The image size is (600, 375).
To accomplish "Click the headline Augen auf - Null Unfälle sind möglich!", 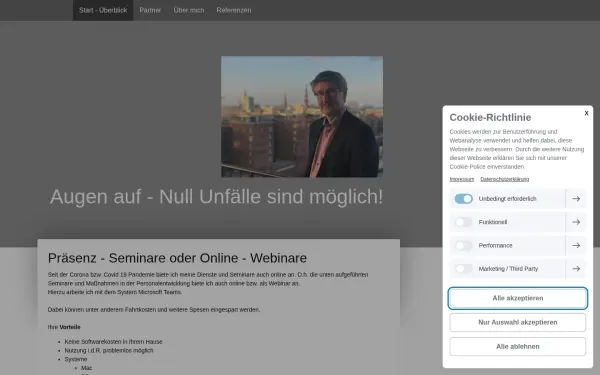I will (x=217, y=197).
